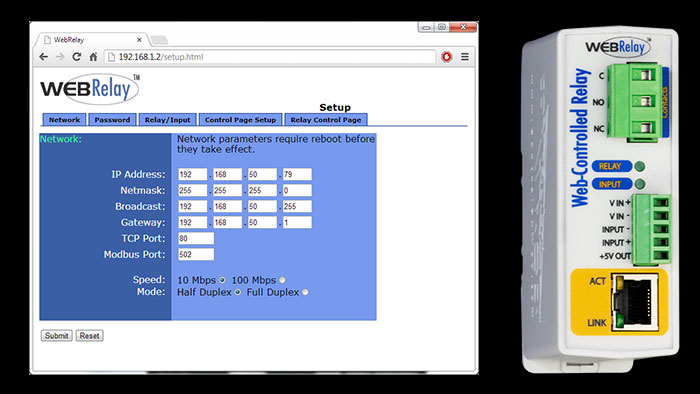Click the TCP Port field
The width and height of the screenshot is (700, 394).
pos(196,238)
